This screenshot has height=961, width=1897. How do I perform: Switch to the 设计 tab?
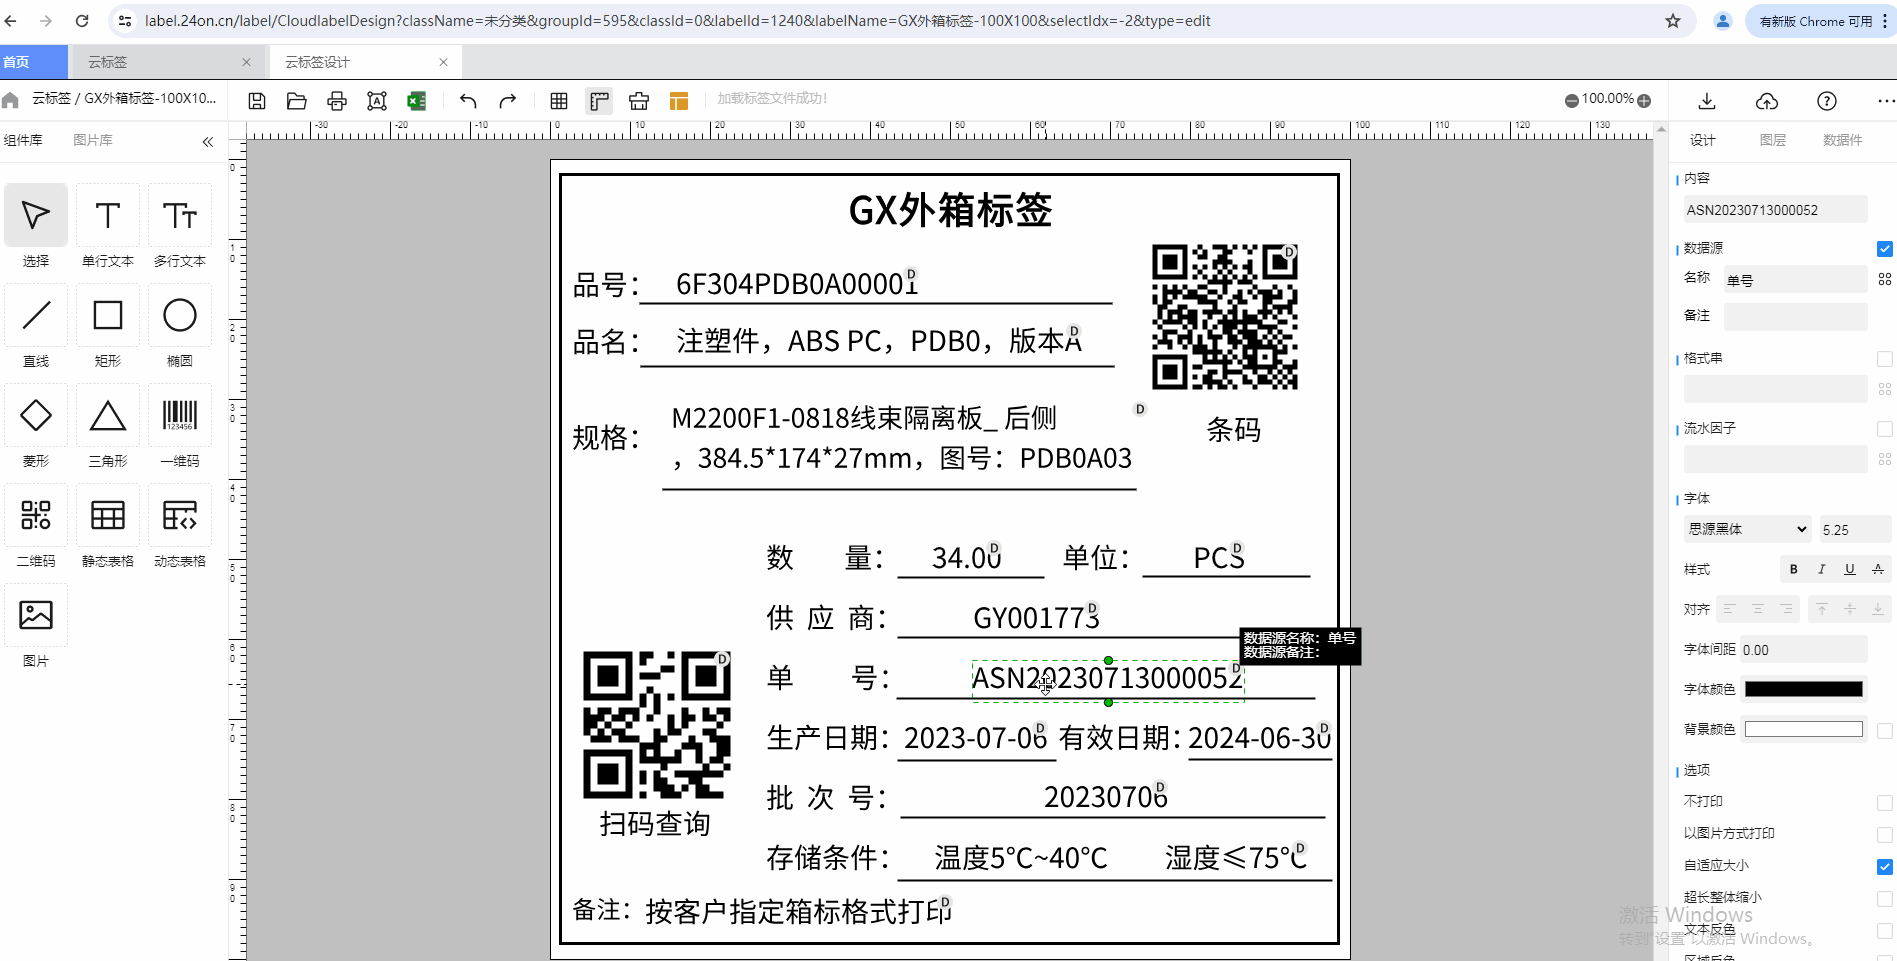click(x=1703, y=140)
